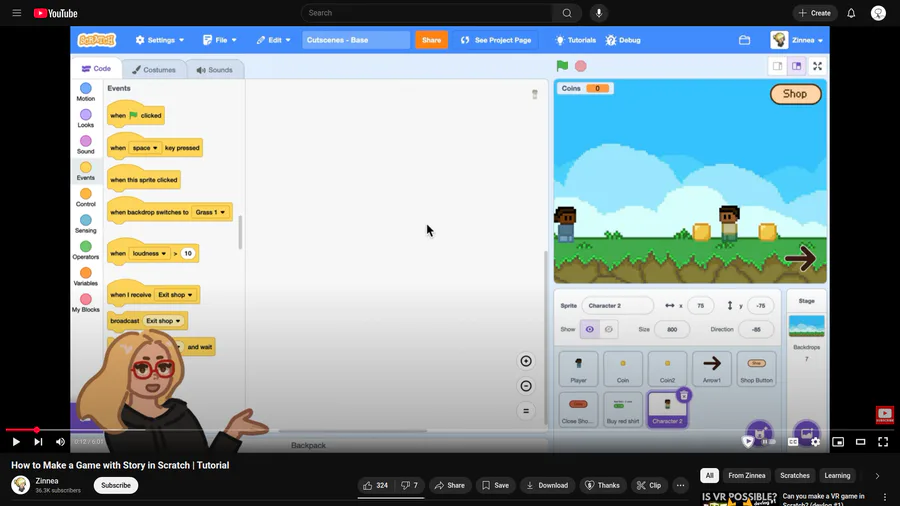This screenshot has height=506, width=900.
Task: Reset workspace zoom with equals button
Action: [x=526, y=411]
